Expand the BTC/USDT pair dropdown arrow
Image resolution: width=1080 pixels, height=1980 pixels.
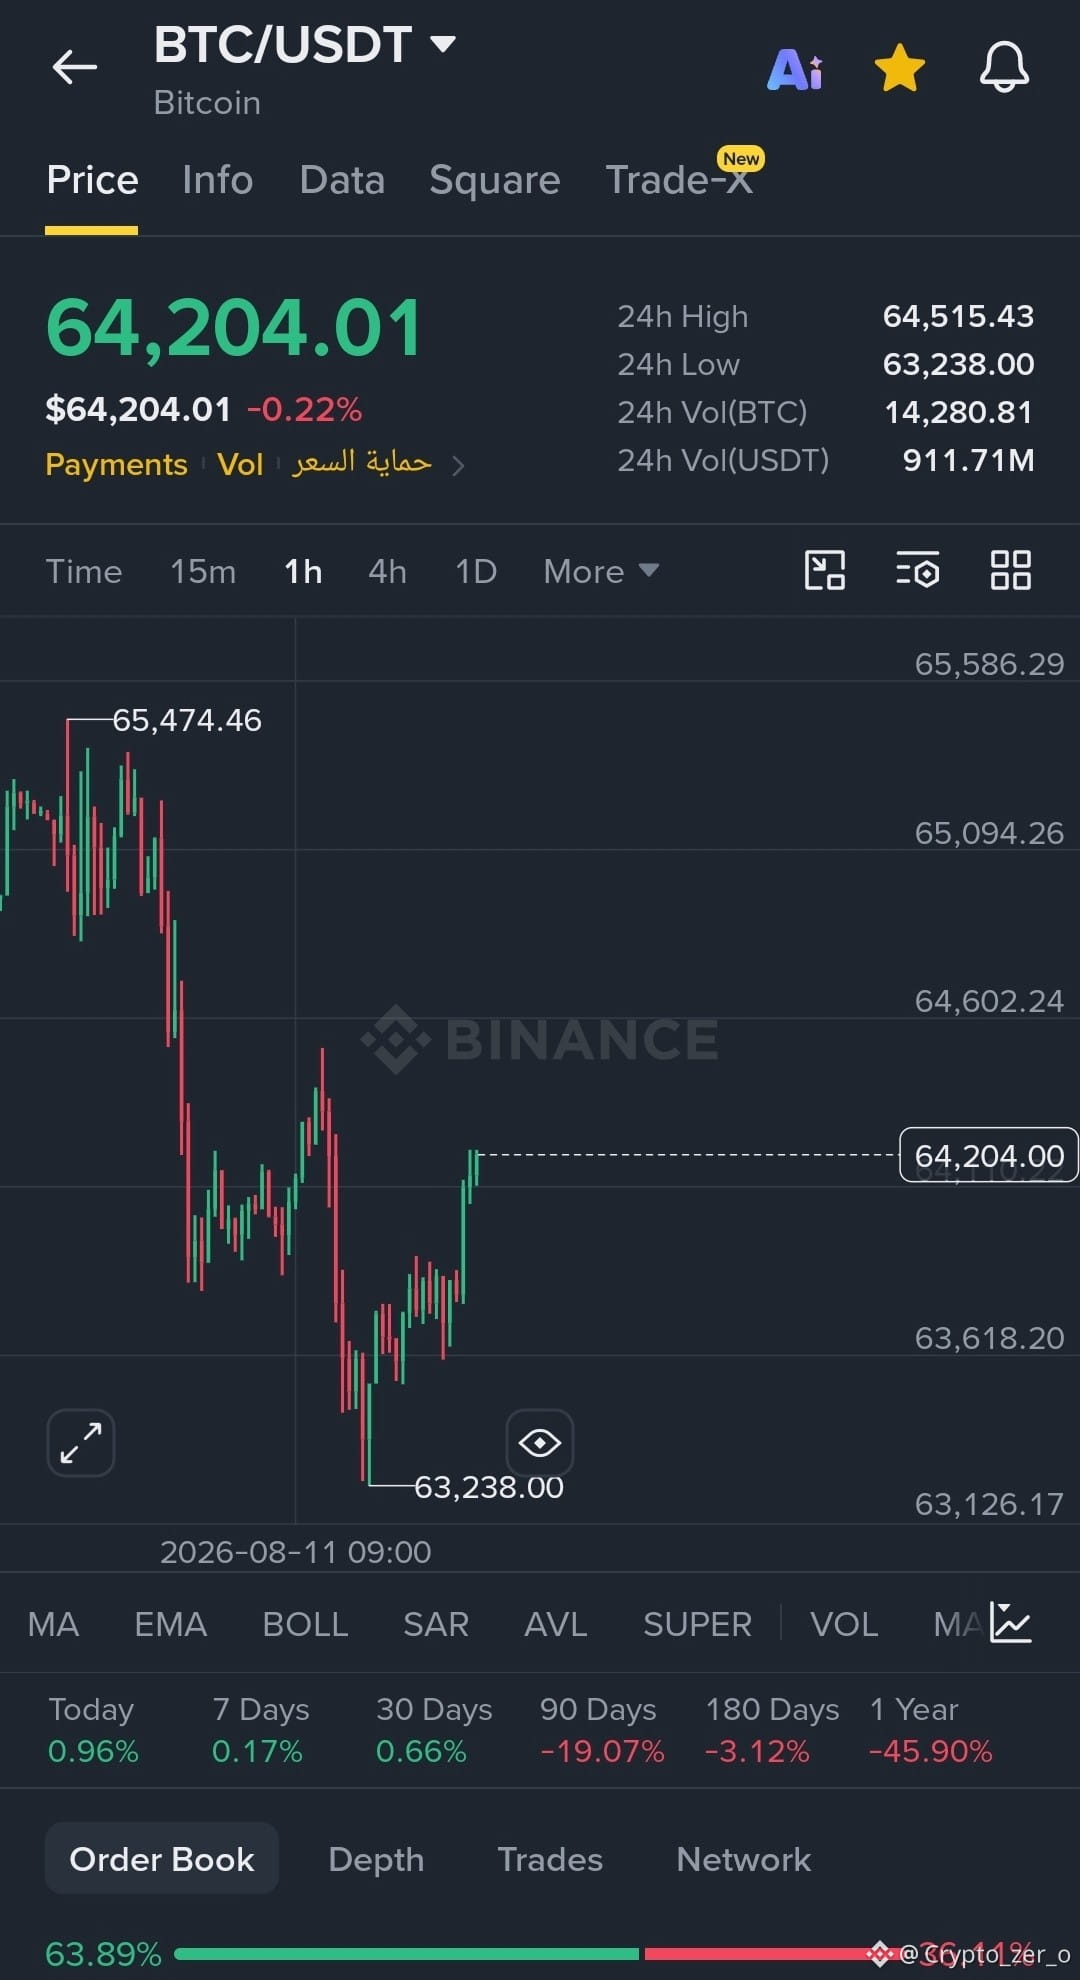click(x=442, y=43)
